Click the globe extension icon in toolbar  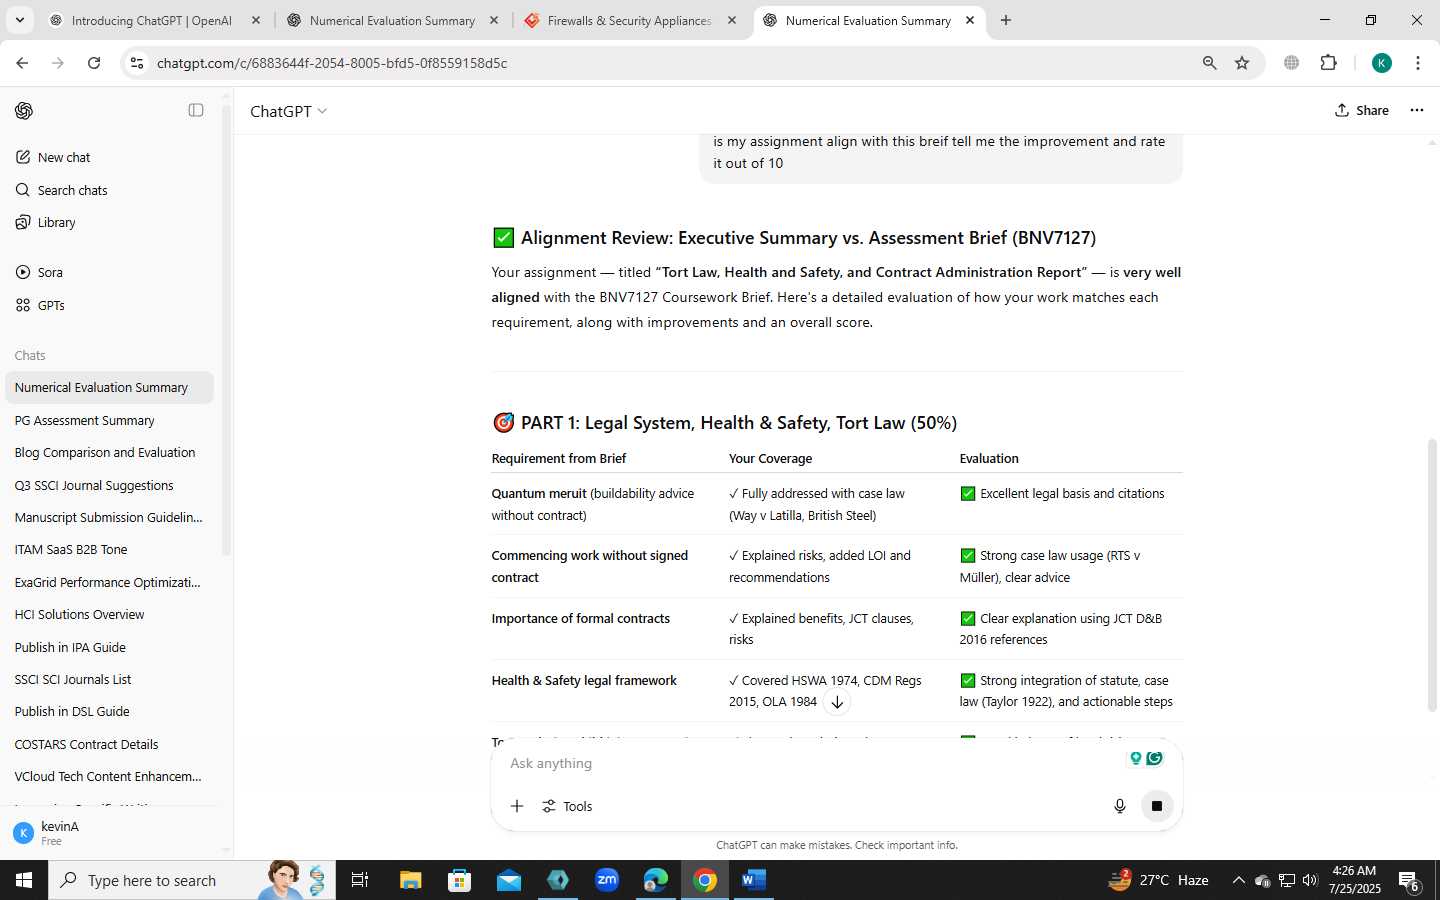point(1291,63)
